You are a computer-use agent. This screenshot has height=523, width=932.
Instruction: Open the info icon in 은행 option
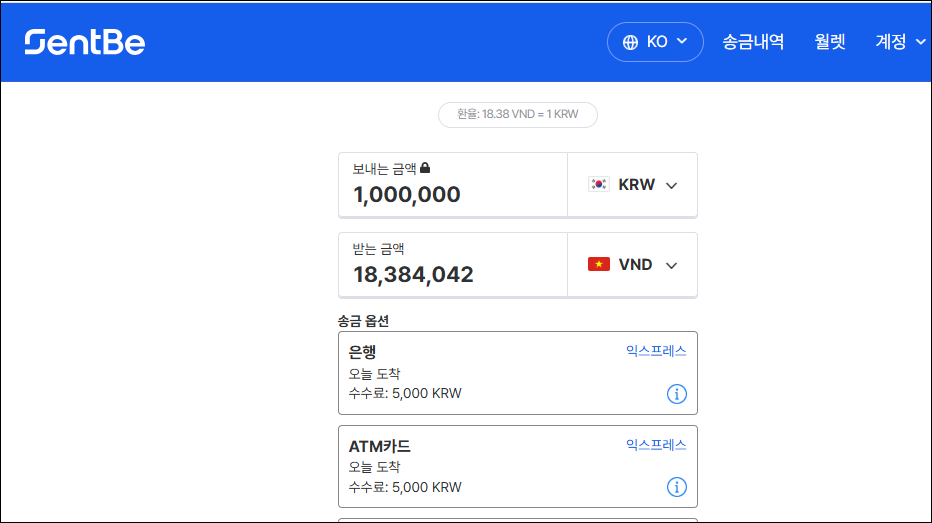click(676, 394)
